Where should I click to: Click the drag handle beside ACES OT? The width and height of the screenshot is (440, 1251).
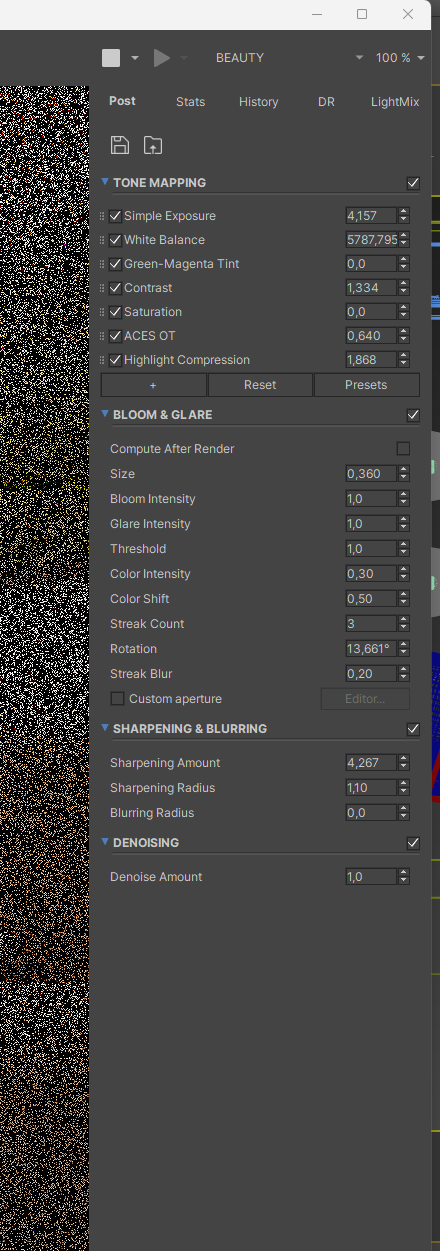[x=103, y=336]
